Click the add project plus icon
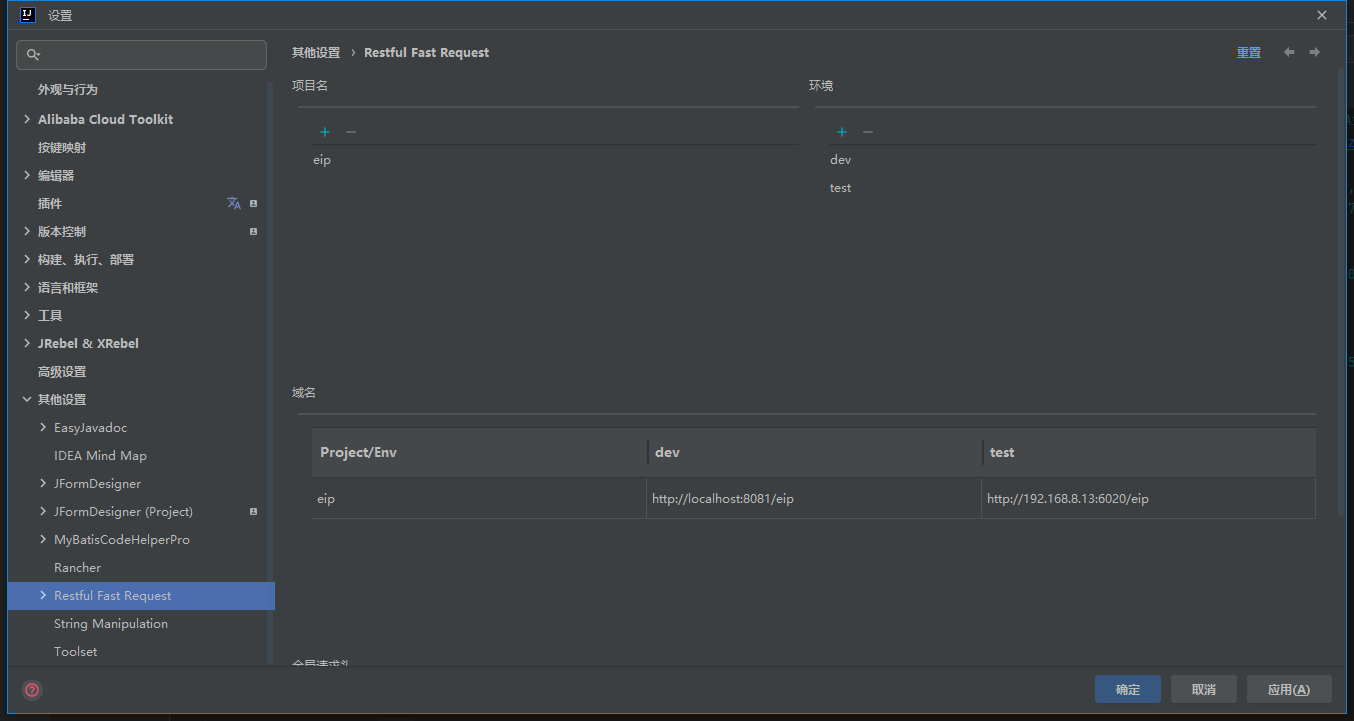Viewport: 1354px width, 721px height. 325,132
